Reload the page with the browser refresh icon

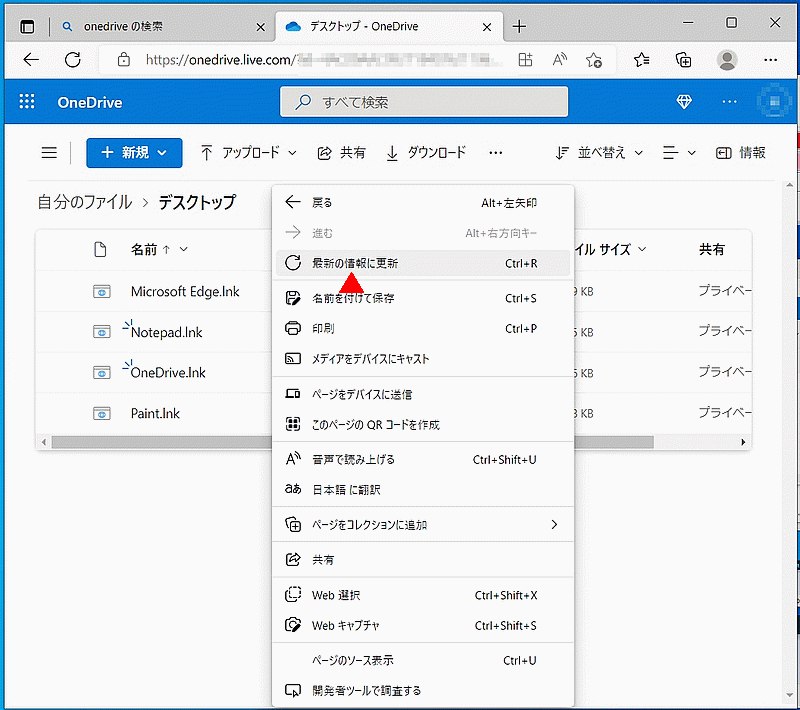[73, 60]
